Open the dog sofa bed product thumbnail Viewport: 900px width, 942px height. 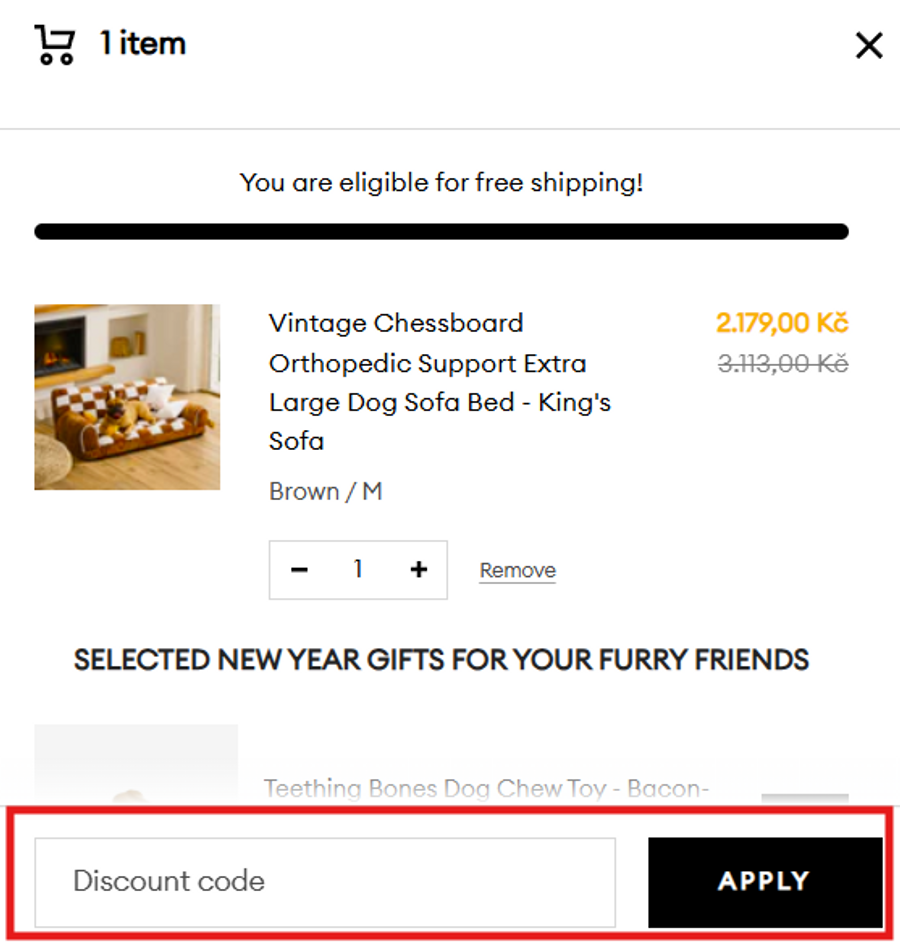(x=127, y=397)
